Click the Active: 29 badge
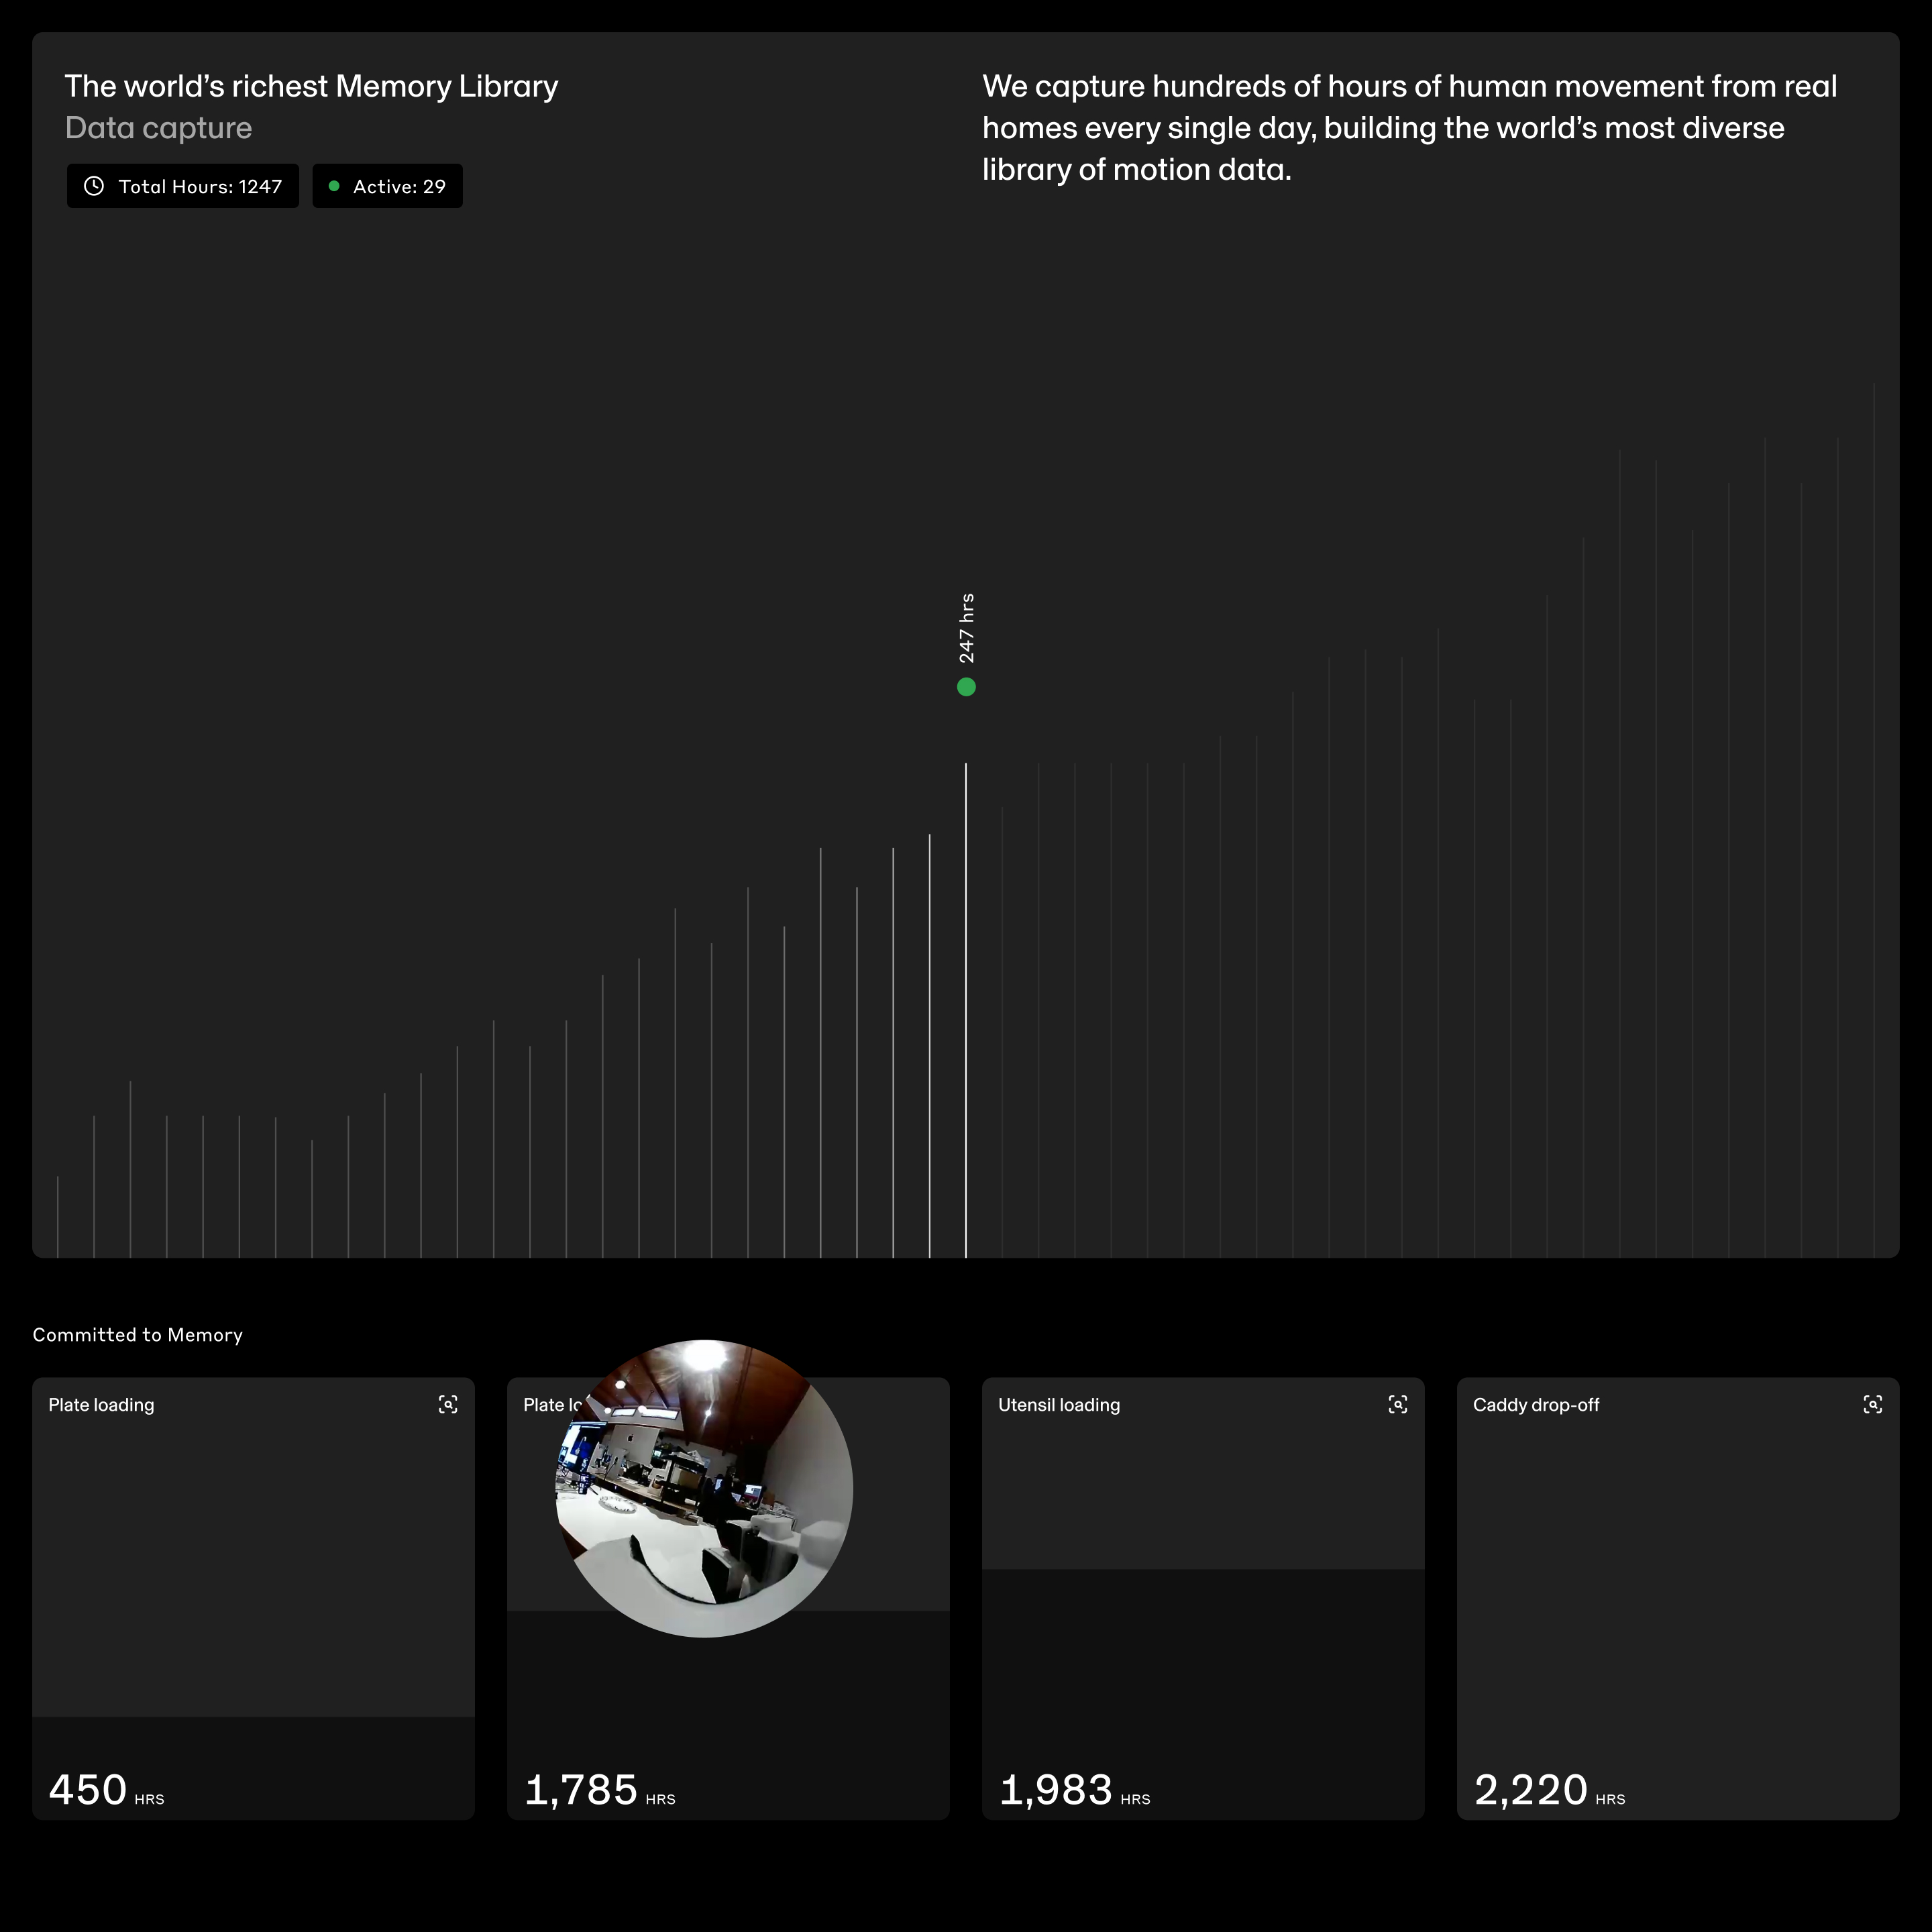 pyautogui.click(x=388, y=186)
